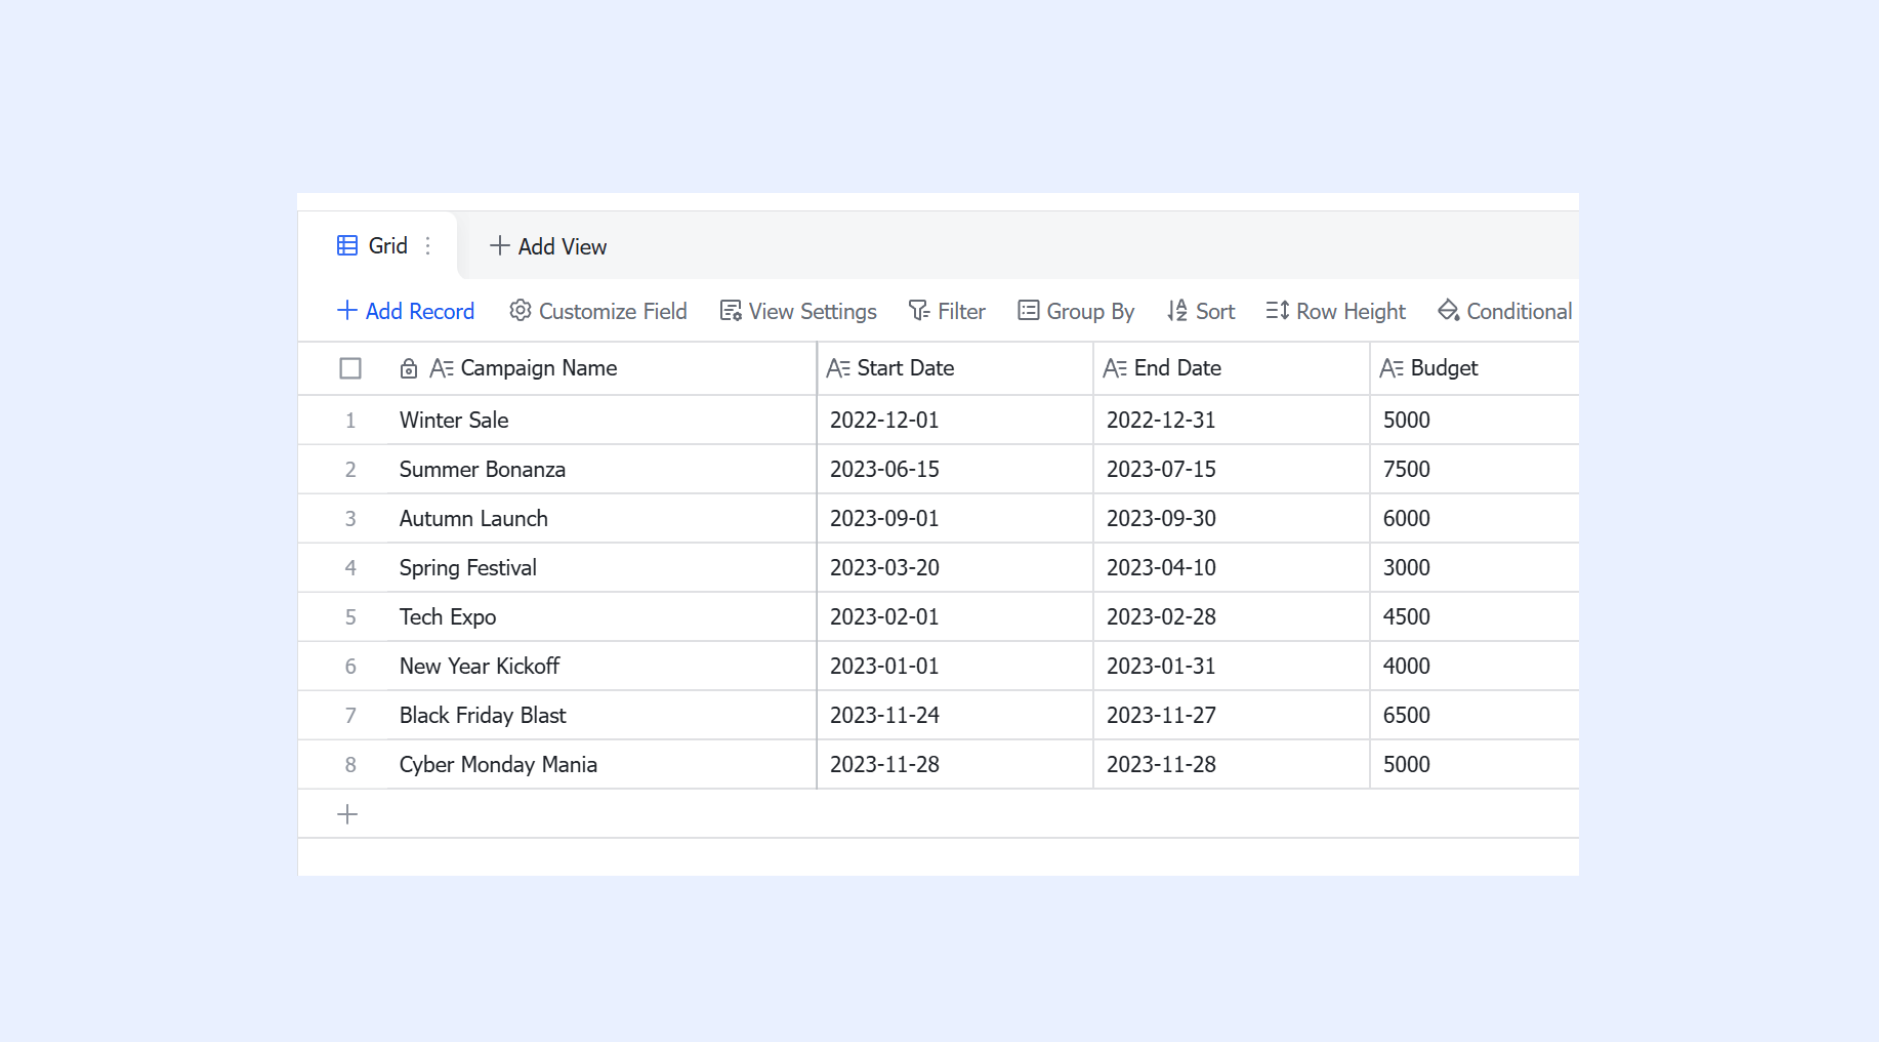This screenshot has width=1879, height=1042.
Task: Select the Spring Festival campaign cell
Action: [x=603, y=568]
